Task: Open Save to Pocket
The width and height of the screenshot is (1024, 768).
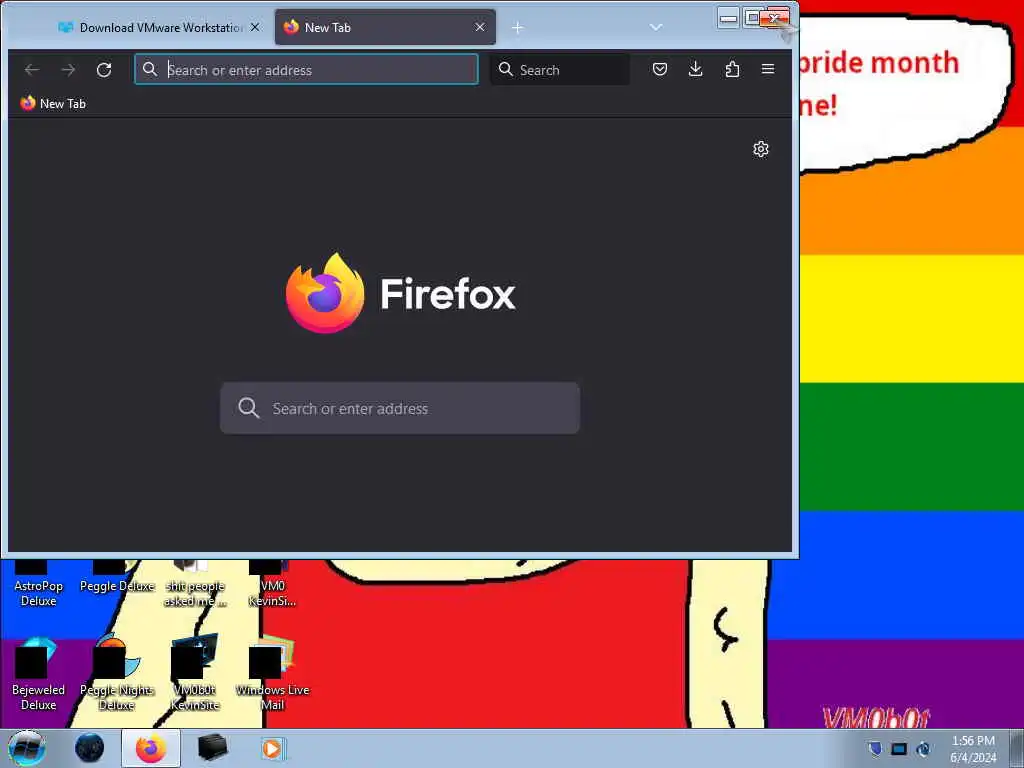Action: tap(660, 69)
